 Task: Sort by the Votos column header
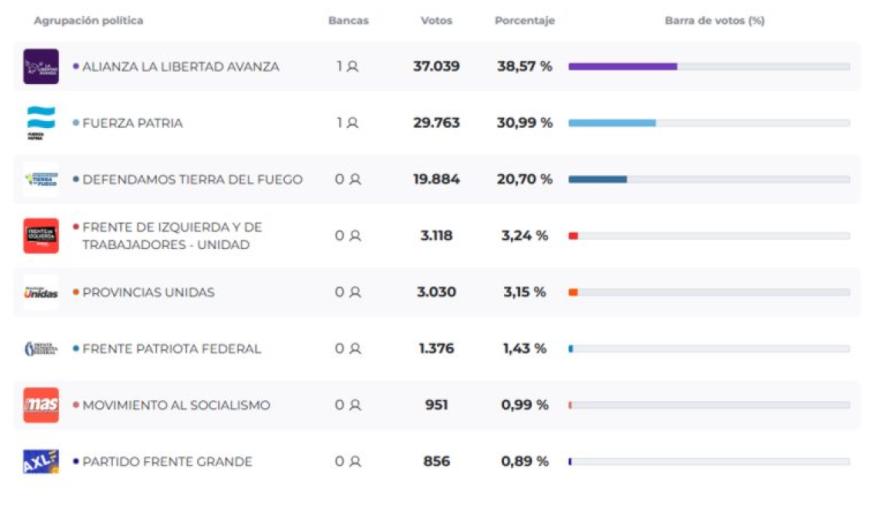436,21
